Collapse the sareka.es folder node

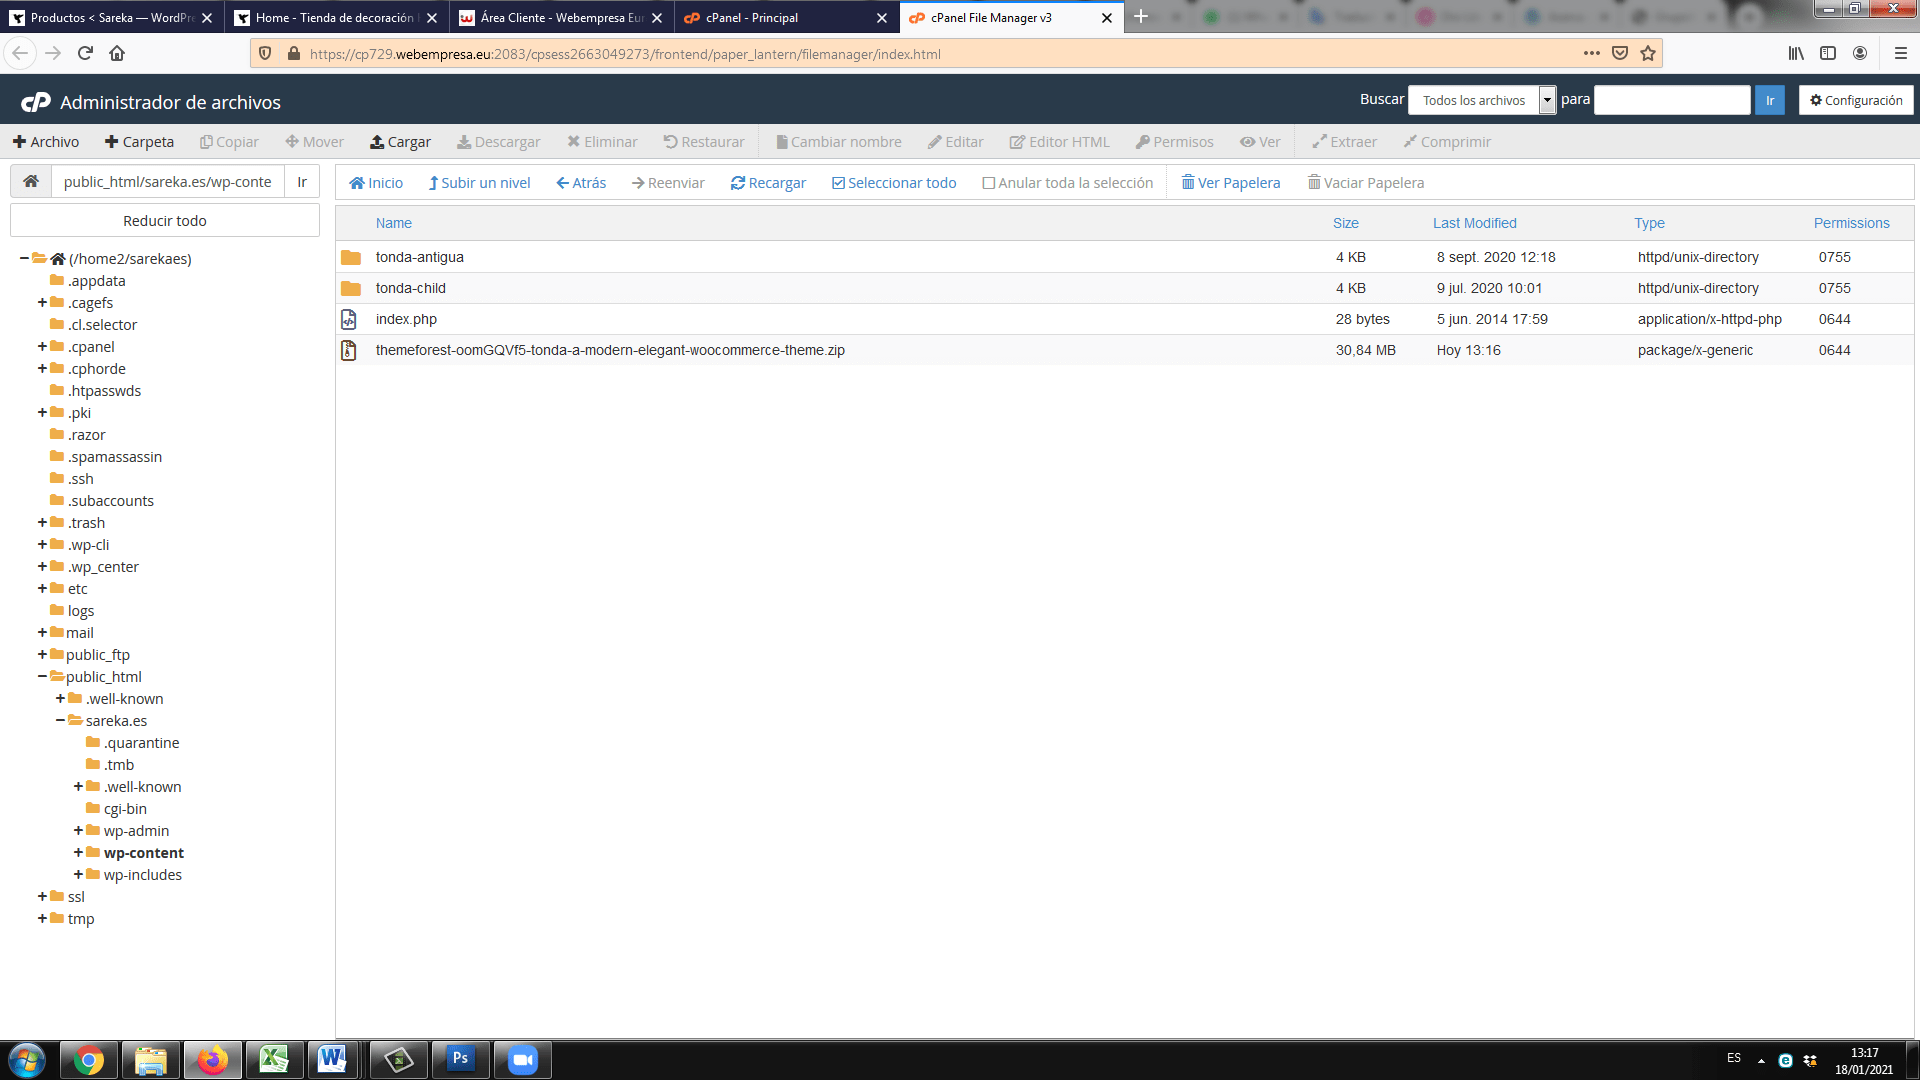61,720
